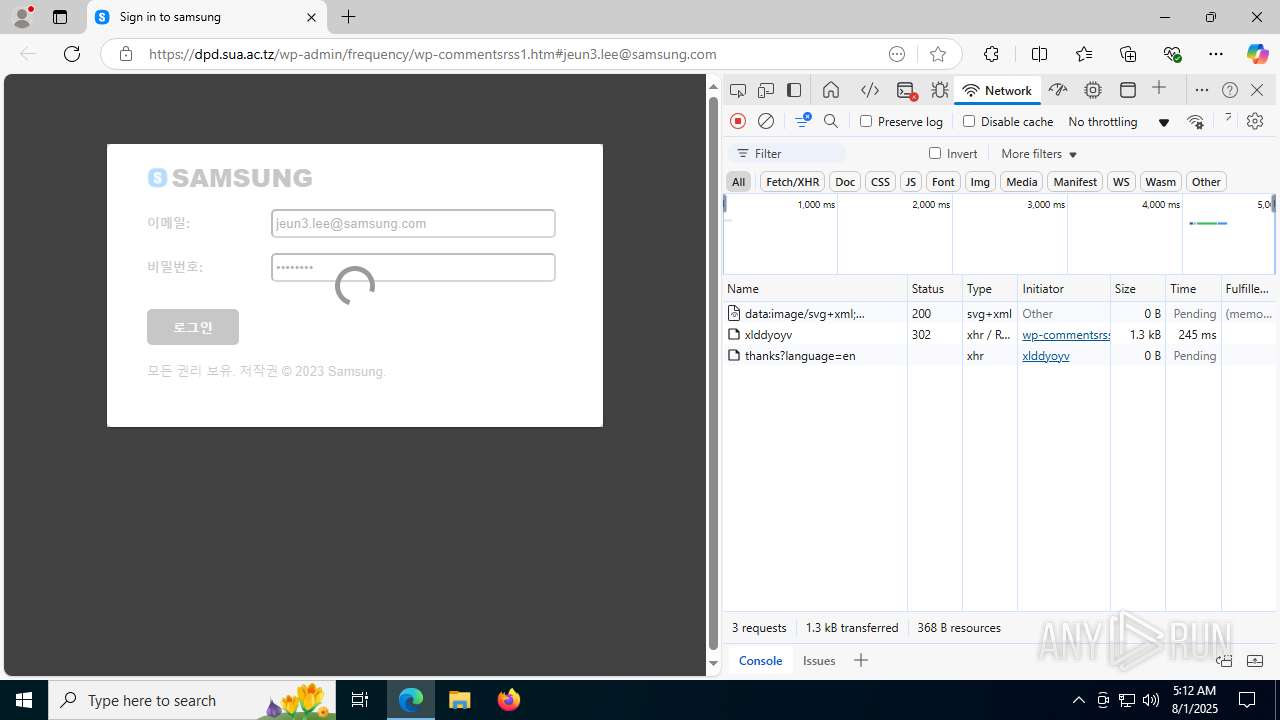1280x720 pixels.
Task: Toggle the DevTools activity bar sidebar icon
Action: (x=794, y=90)
